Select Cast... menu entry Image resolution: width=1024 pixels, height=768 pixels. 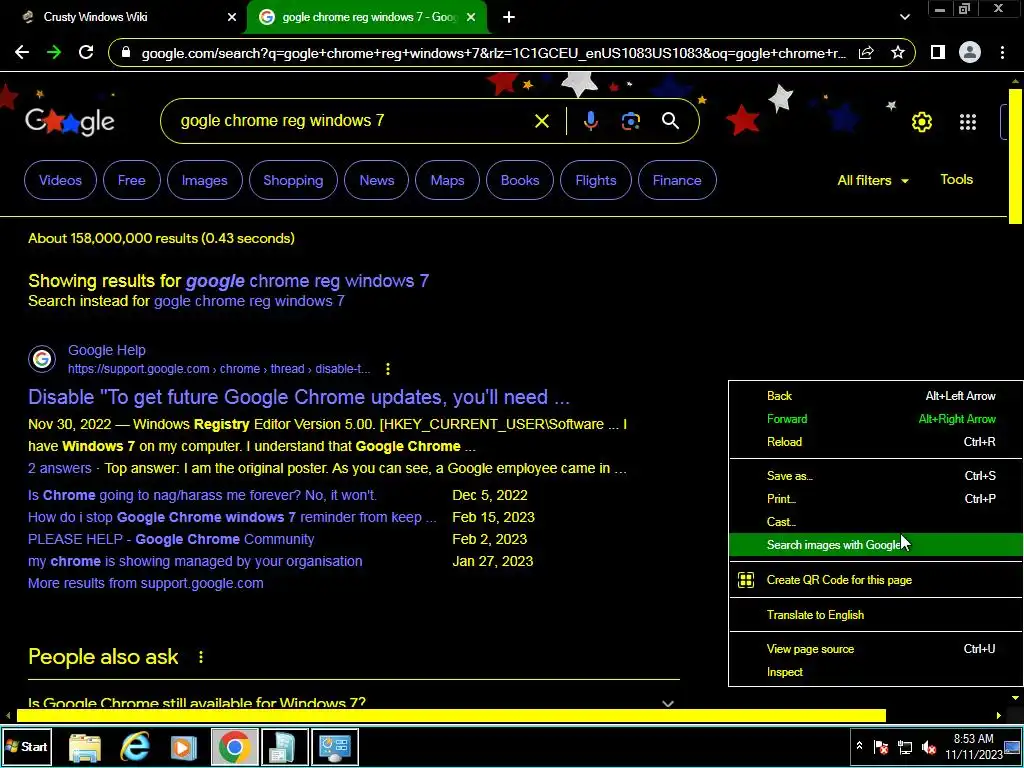coord(876,522)
